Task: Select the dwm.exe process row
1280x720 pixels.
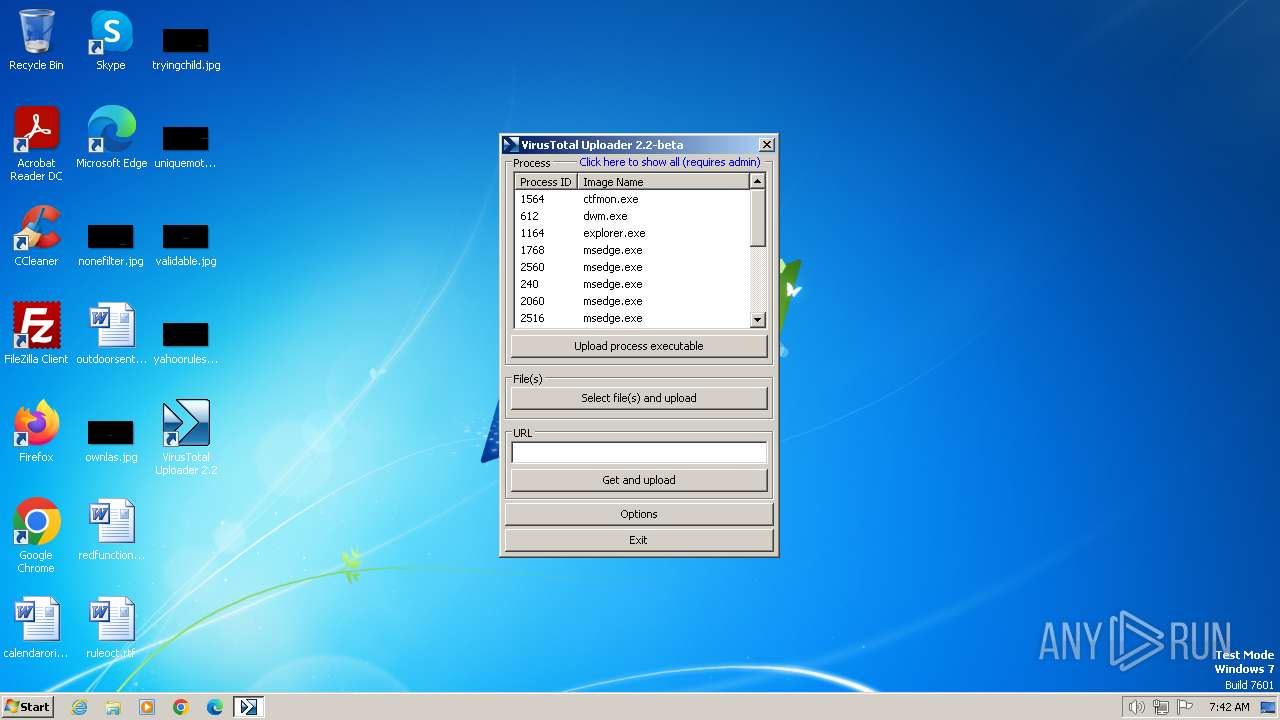Action: 632,216
